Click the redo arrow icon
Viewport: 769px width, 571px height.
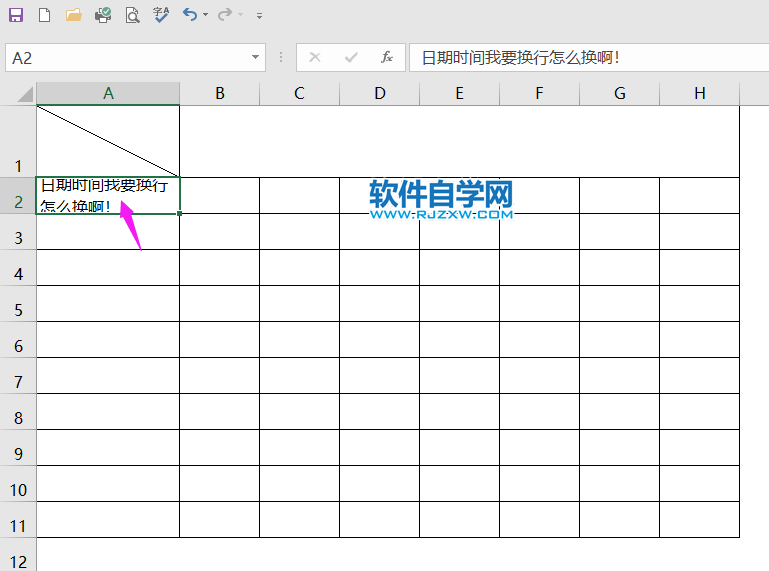pyautogui.click(x=225, y=15)
